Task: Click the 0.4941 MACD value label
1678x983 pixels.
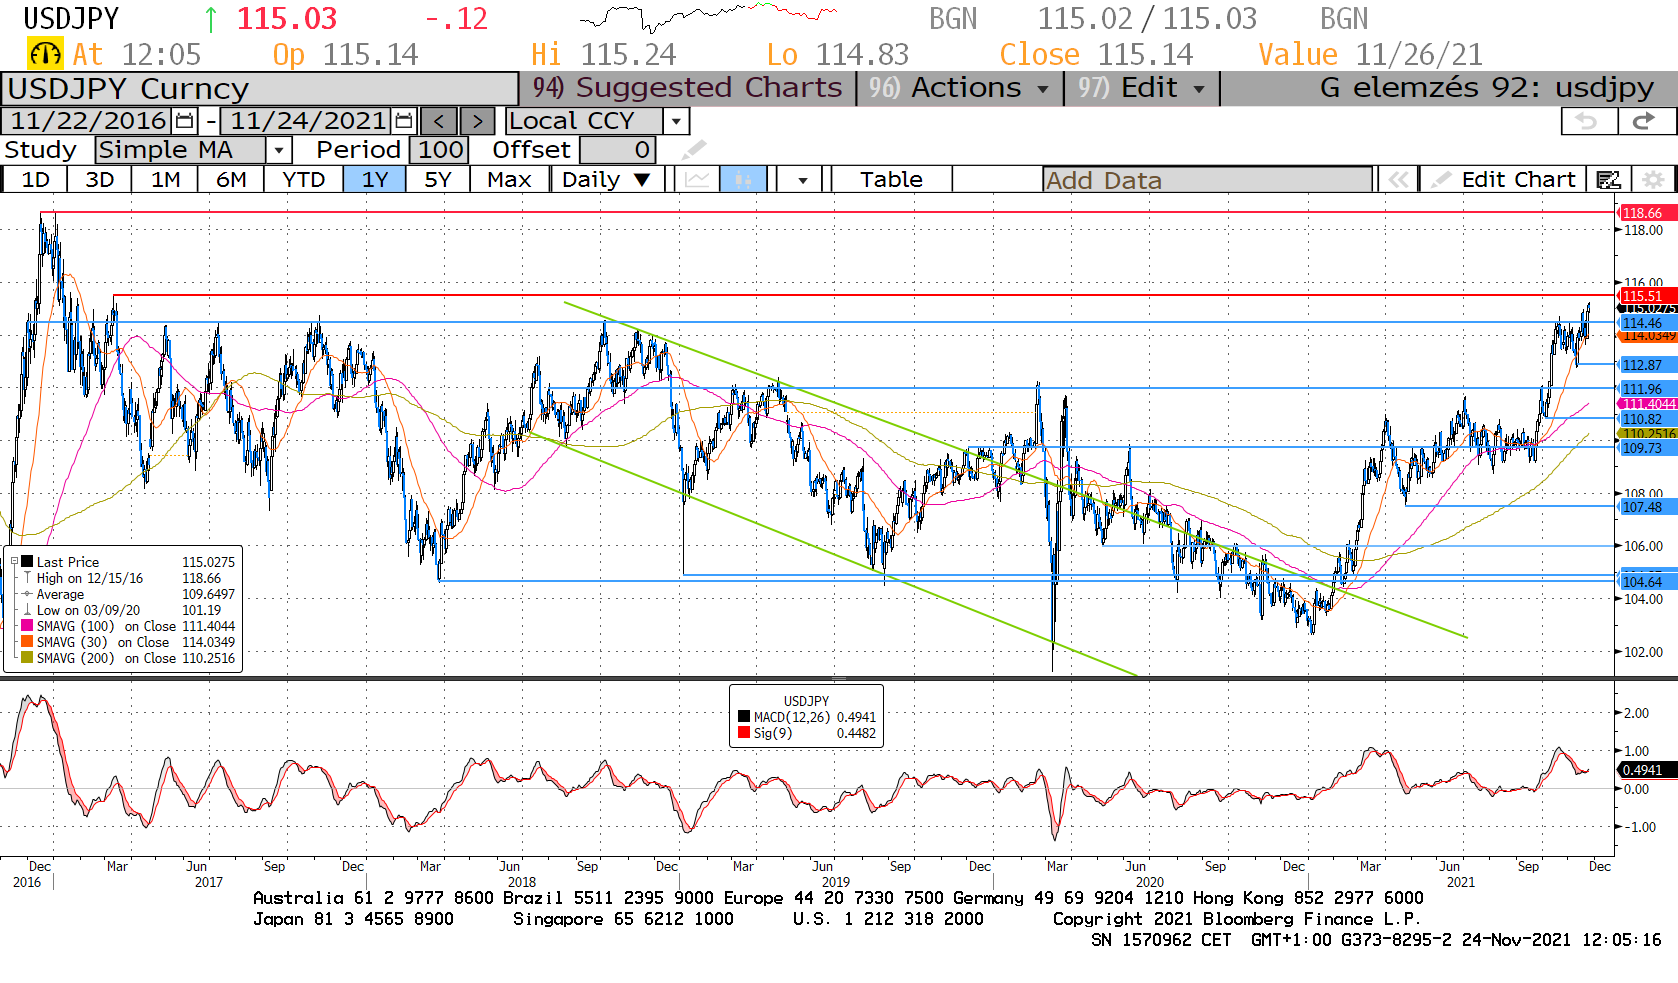Action: point(1645,770)
